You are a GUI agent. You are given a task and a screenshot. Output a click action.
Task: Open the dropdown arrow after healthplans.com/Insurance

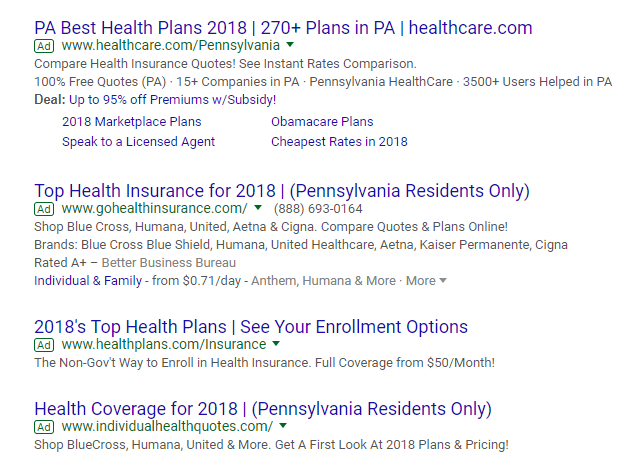click(277, 345)
